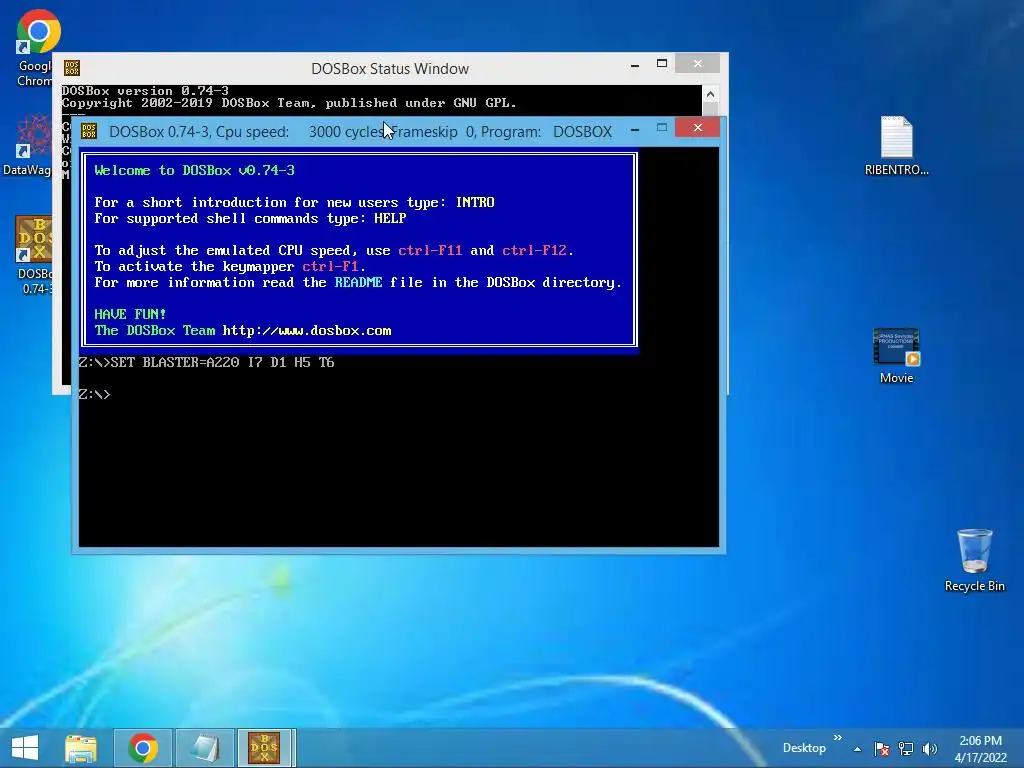This screenshot has width=1024, height=768.
Task: Click the http://www.dosbox.com URL text
Action: click(307, 330)
